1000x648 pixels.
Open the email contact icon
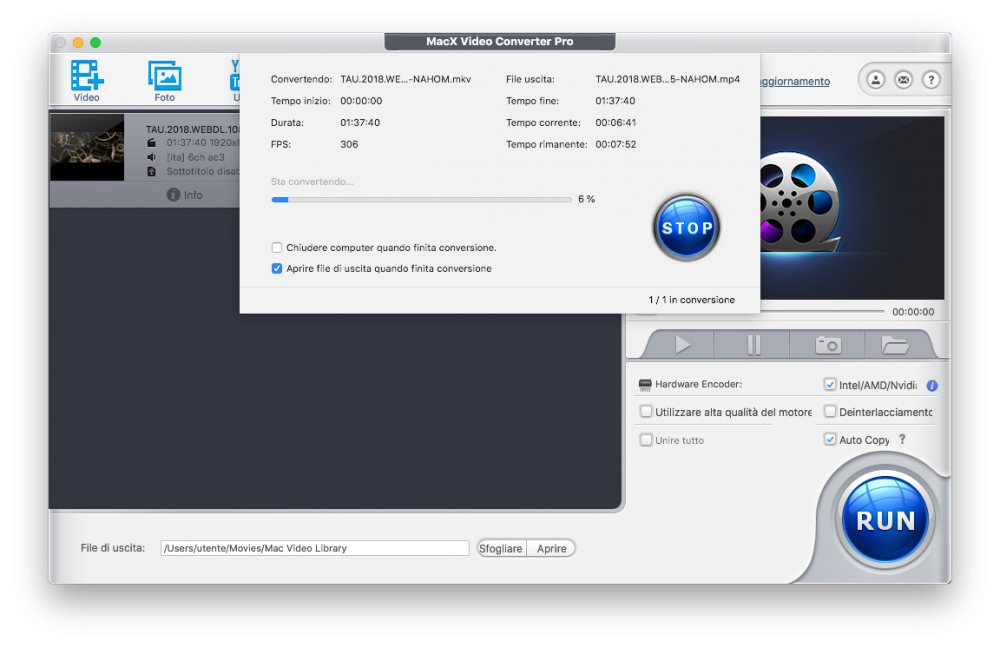904,80
